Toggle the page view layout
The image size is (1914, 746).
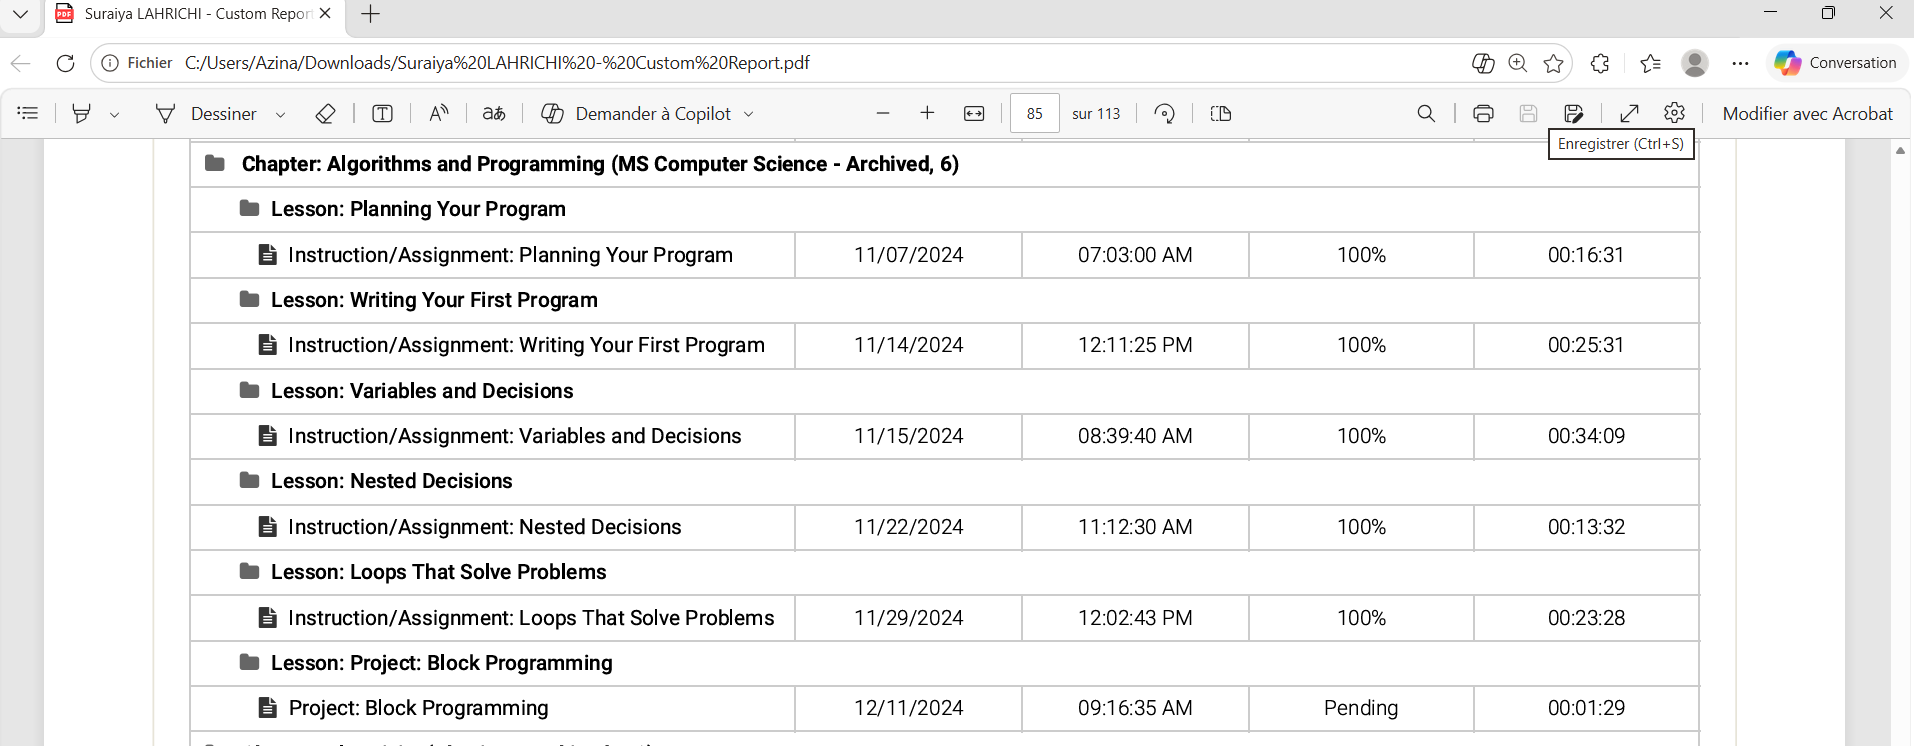click(x=1220, y=114)
